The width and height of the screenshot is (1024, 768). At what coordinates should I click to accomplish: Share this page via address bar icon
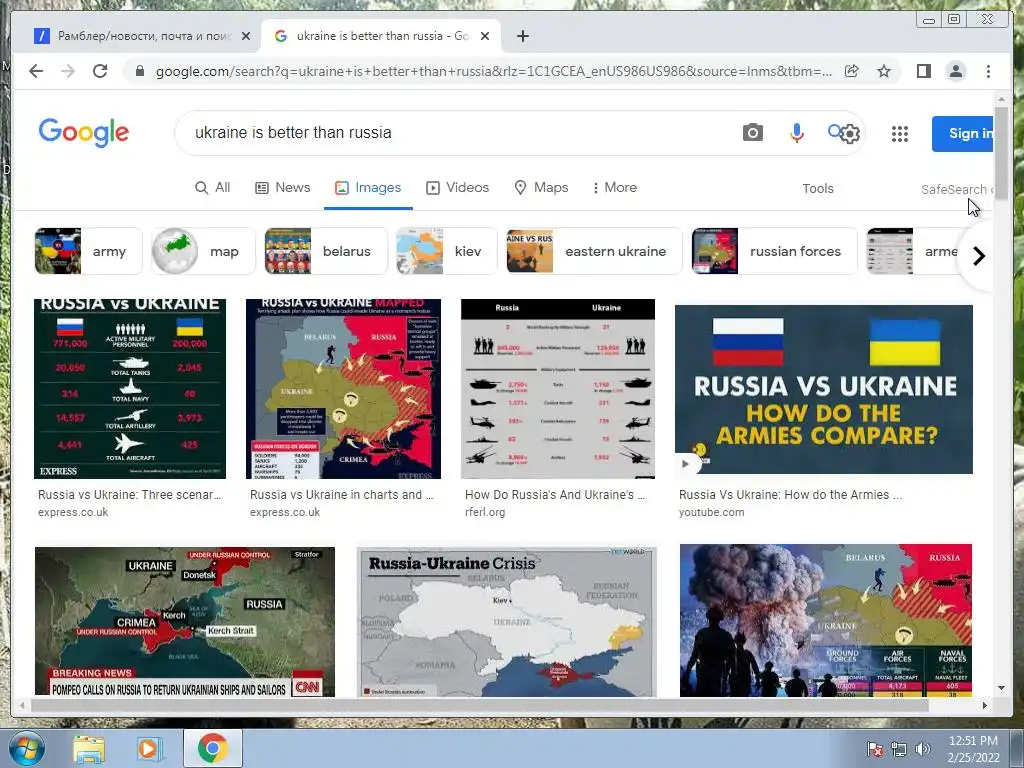(852, 71)
